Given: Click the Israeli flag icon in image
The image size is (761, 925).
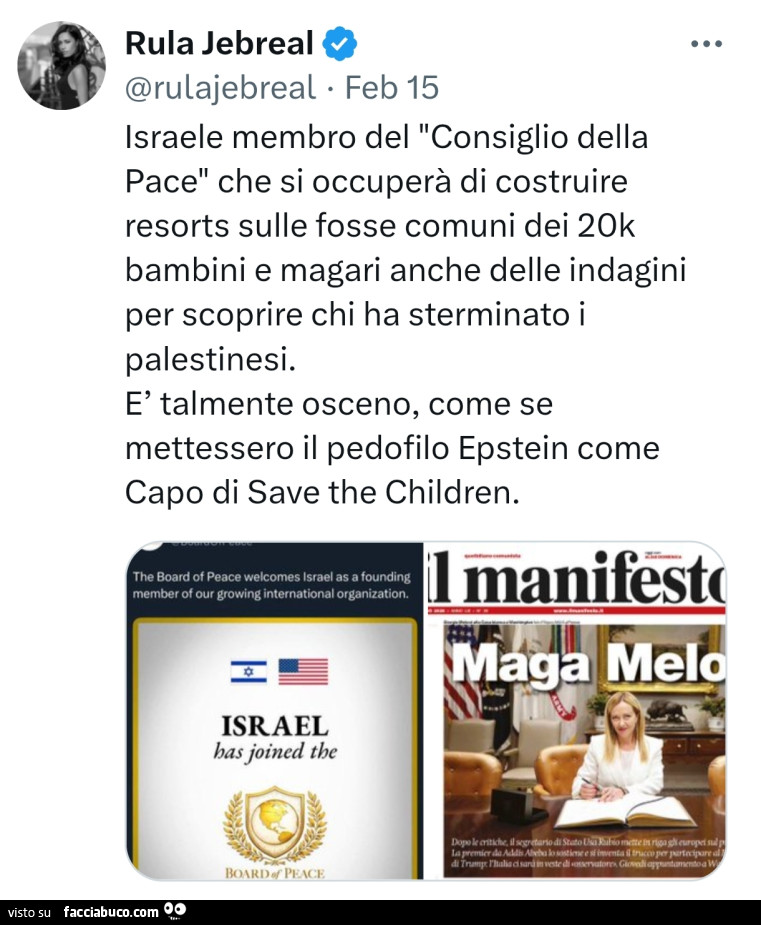Looking at the screenshot, I should (248, 672).
